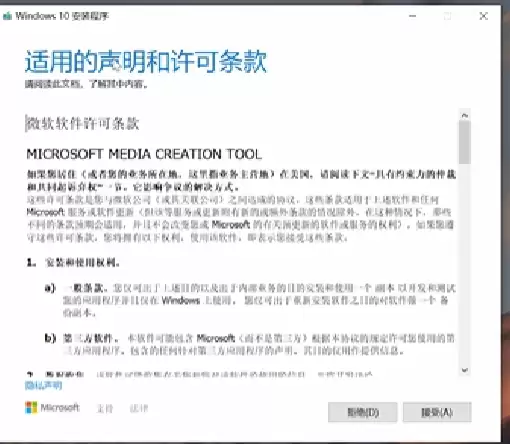The width and height of the screenshot is (510, 444).
Task: Accept the license terms with 接受(A)
Action: (437, 412)
